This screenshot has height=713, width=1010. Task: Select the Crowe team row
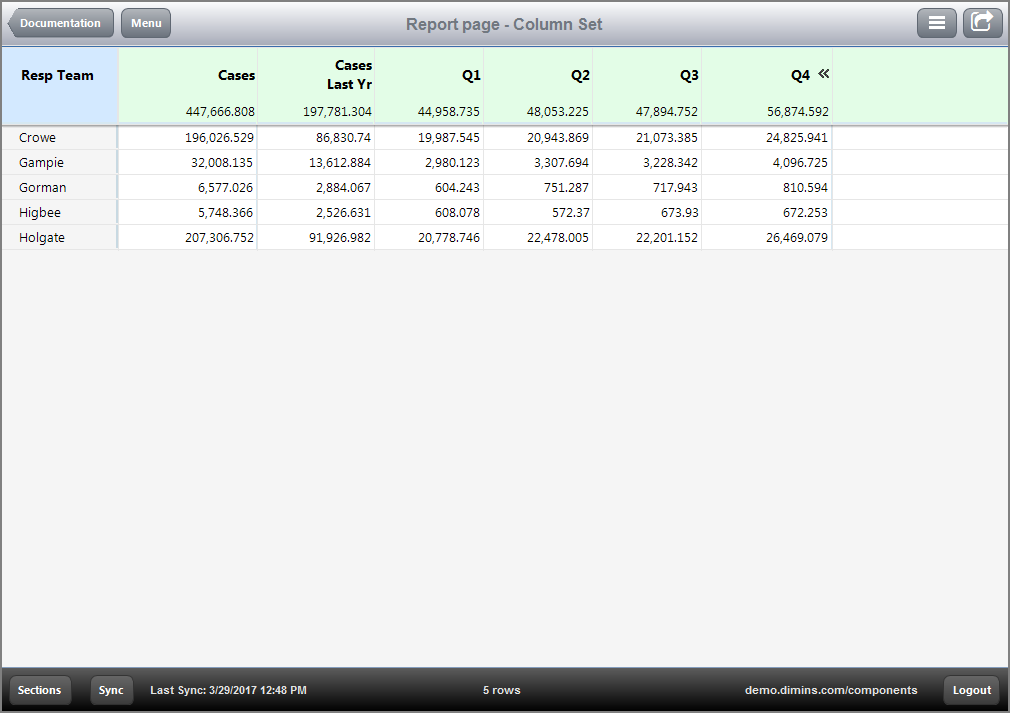(60, 137)
